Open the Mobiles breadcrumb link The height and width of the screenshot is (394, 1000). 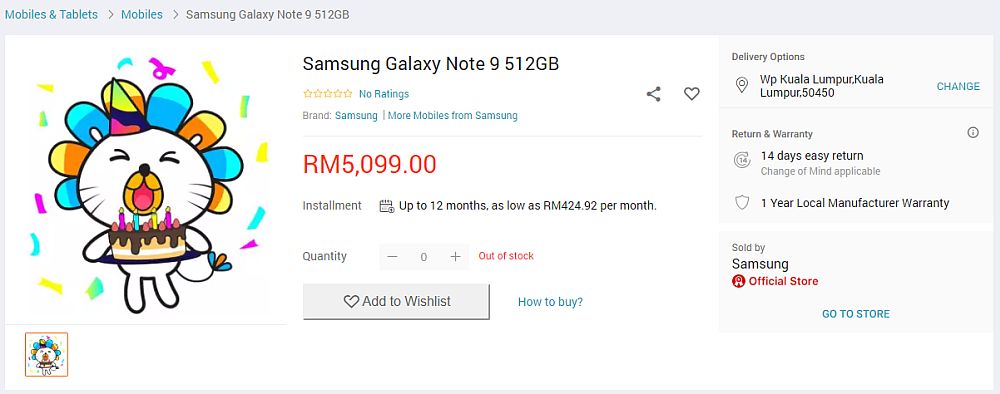tap(142, 14)
